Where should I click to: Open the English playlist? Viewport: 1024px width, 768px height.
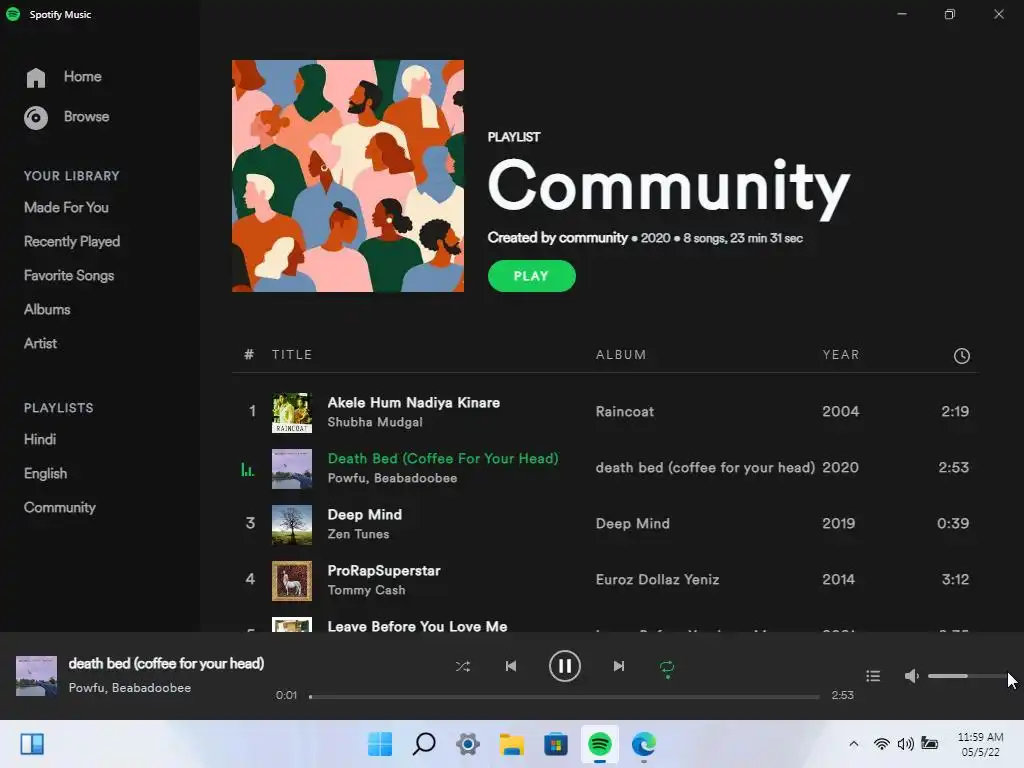coord(45,473)
